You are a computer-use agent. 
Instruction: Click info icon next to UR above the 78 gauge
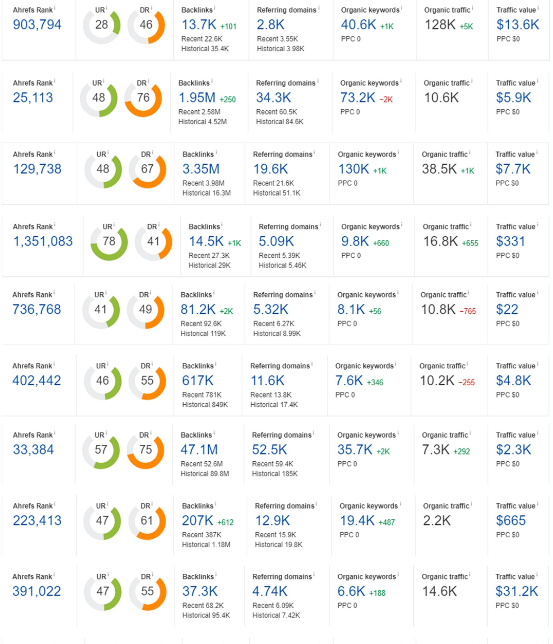(114, 225)
